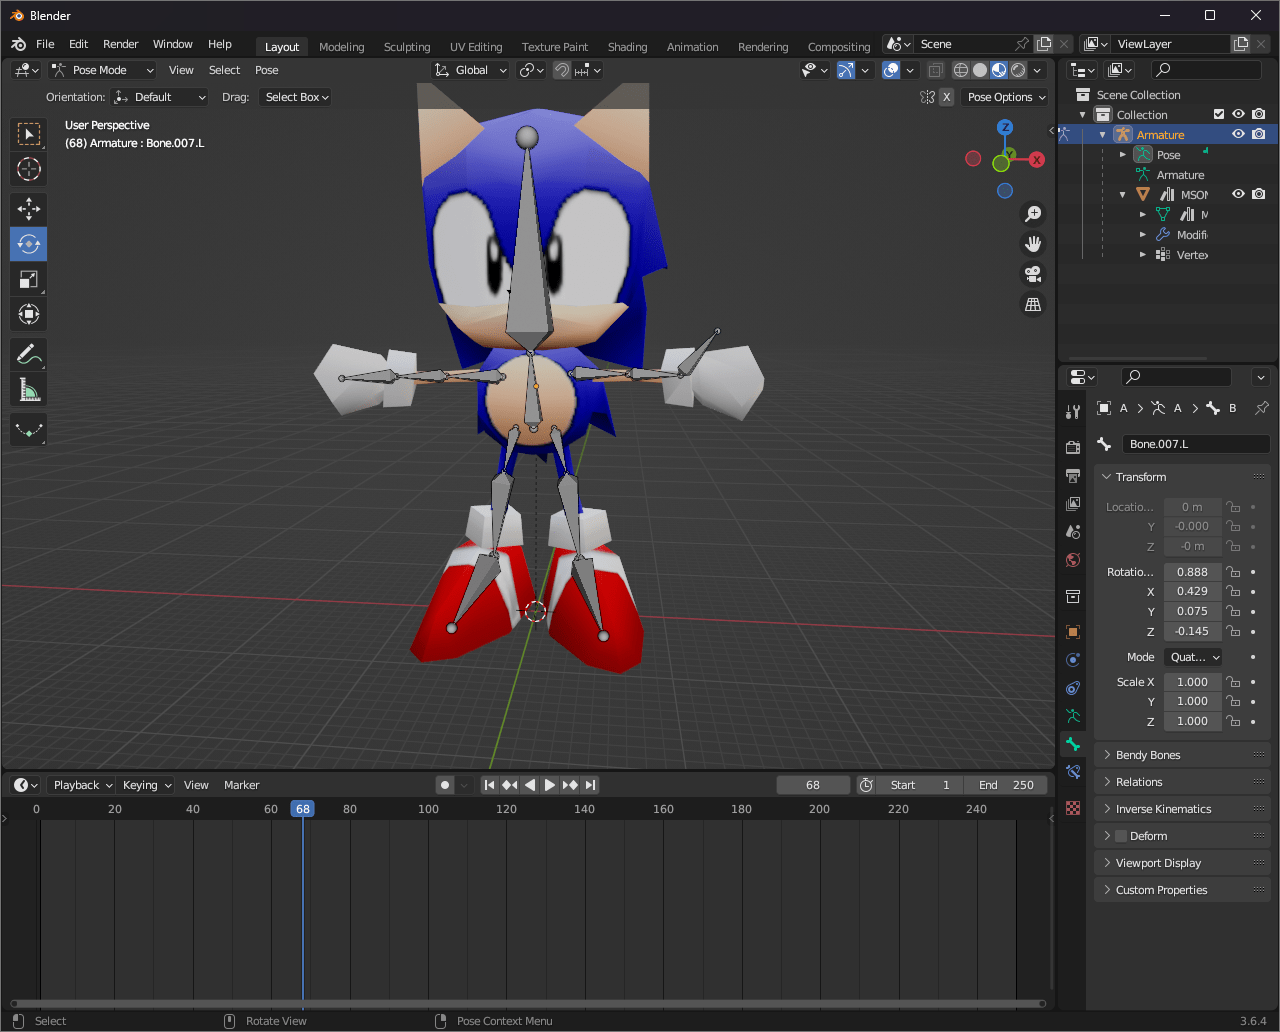Image resolution: width=1280 pixels, height=1032 pixels.
Task: Choose the Measure tool
Action: [29, 389]
